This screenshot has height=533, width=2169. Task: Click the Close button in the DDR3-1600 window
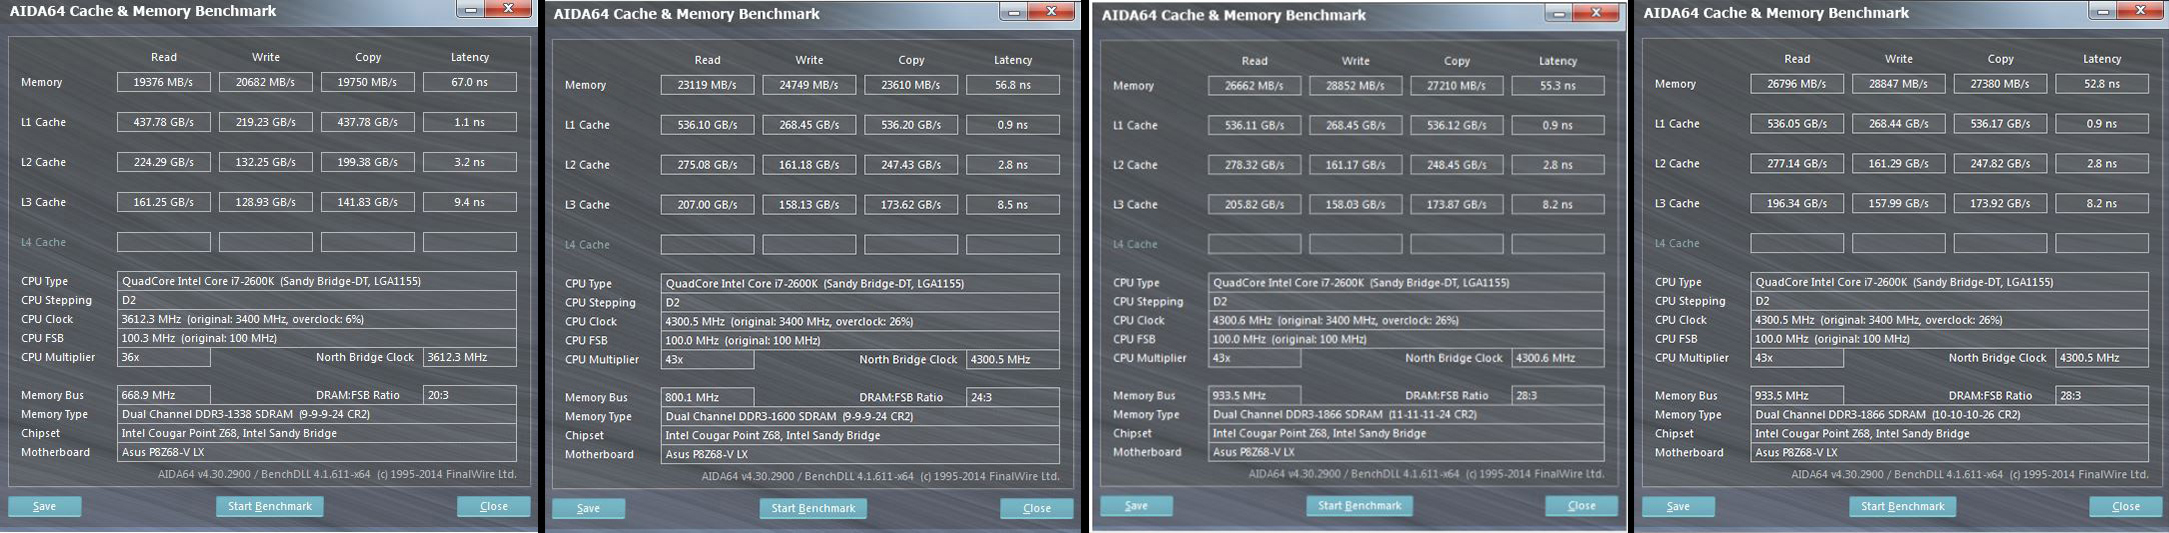(1037, 508)
